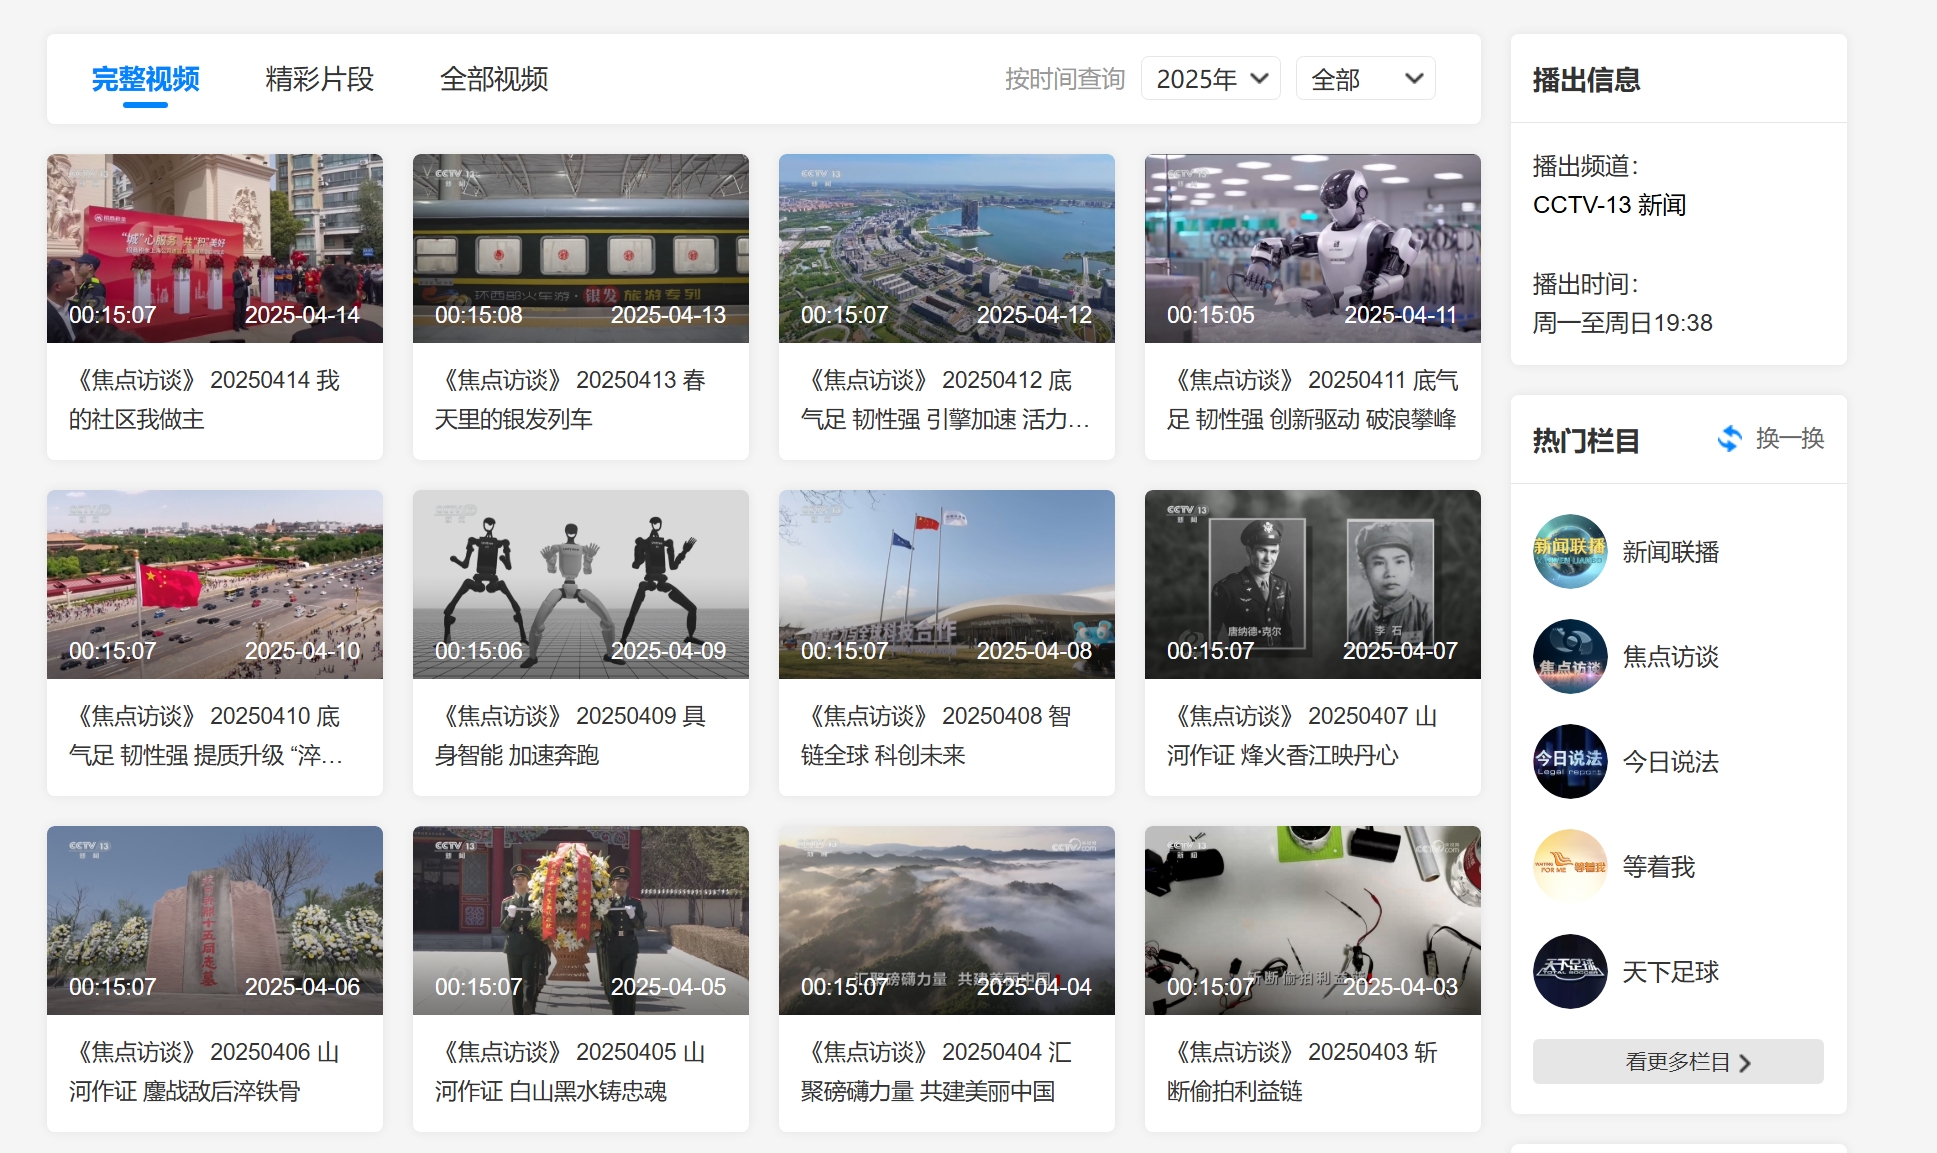Screen dimensions: 1937x1153
Task: Click the 看更多栏目 button
Action: pos(1677,1062)
